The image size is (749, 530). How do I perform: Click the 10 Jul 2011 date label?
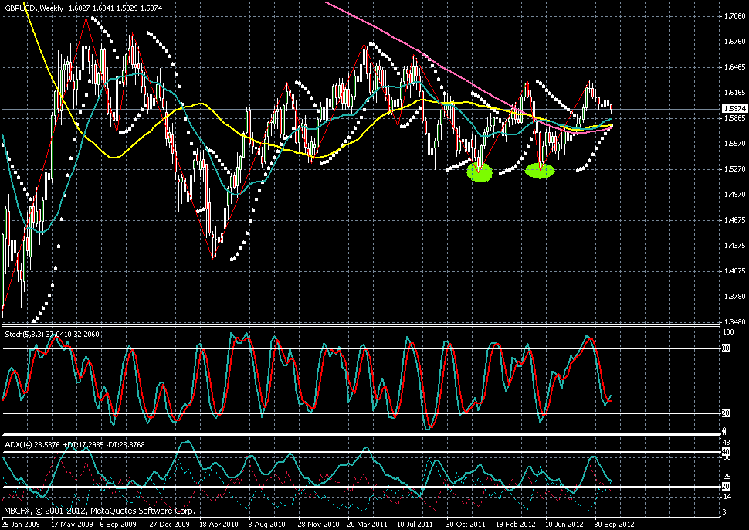pos(415,524)
